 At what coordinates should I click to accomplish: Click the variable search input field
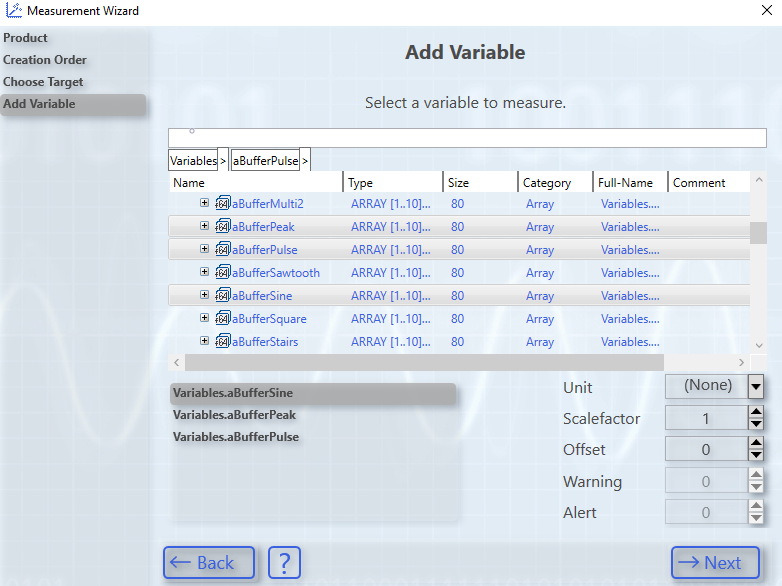(467, 138)
